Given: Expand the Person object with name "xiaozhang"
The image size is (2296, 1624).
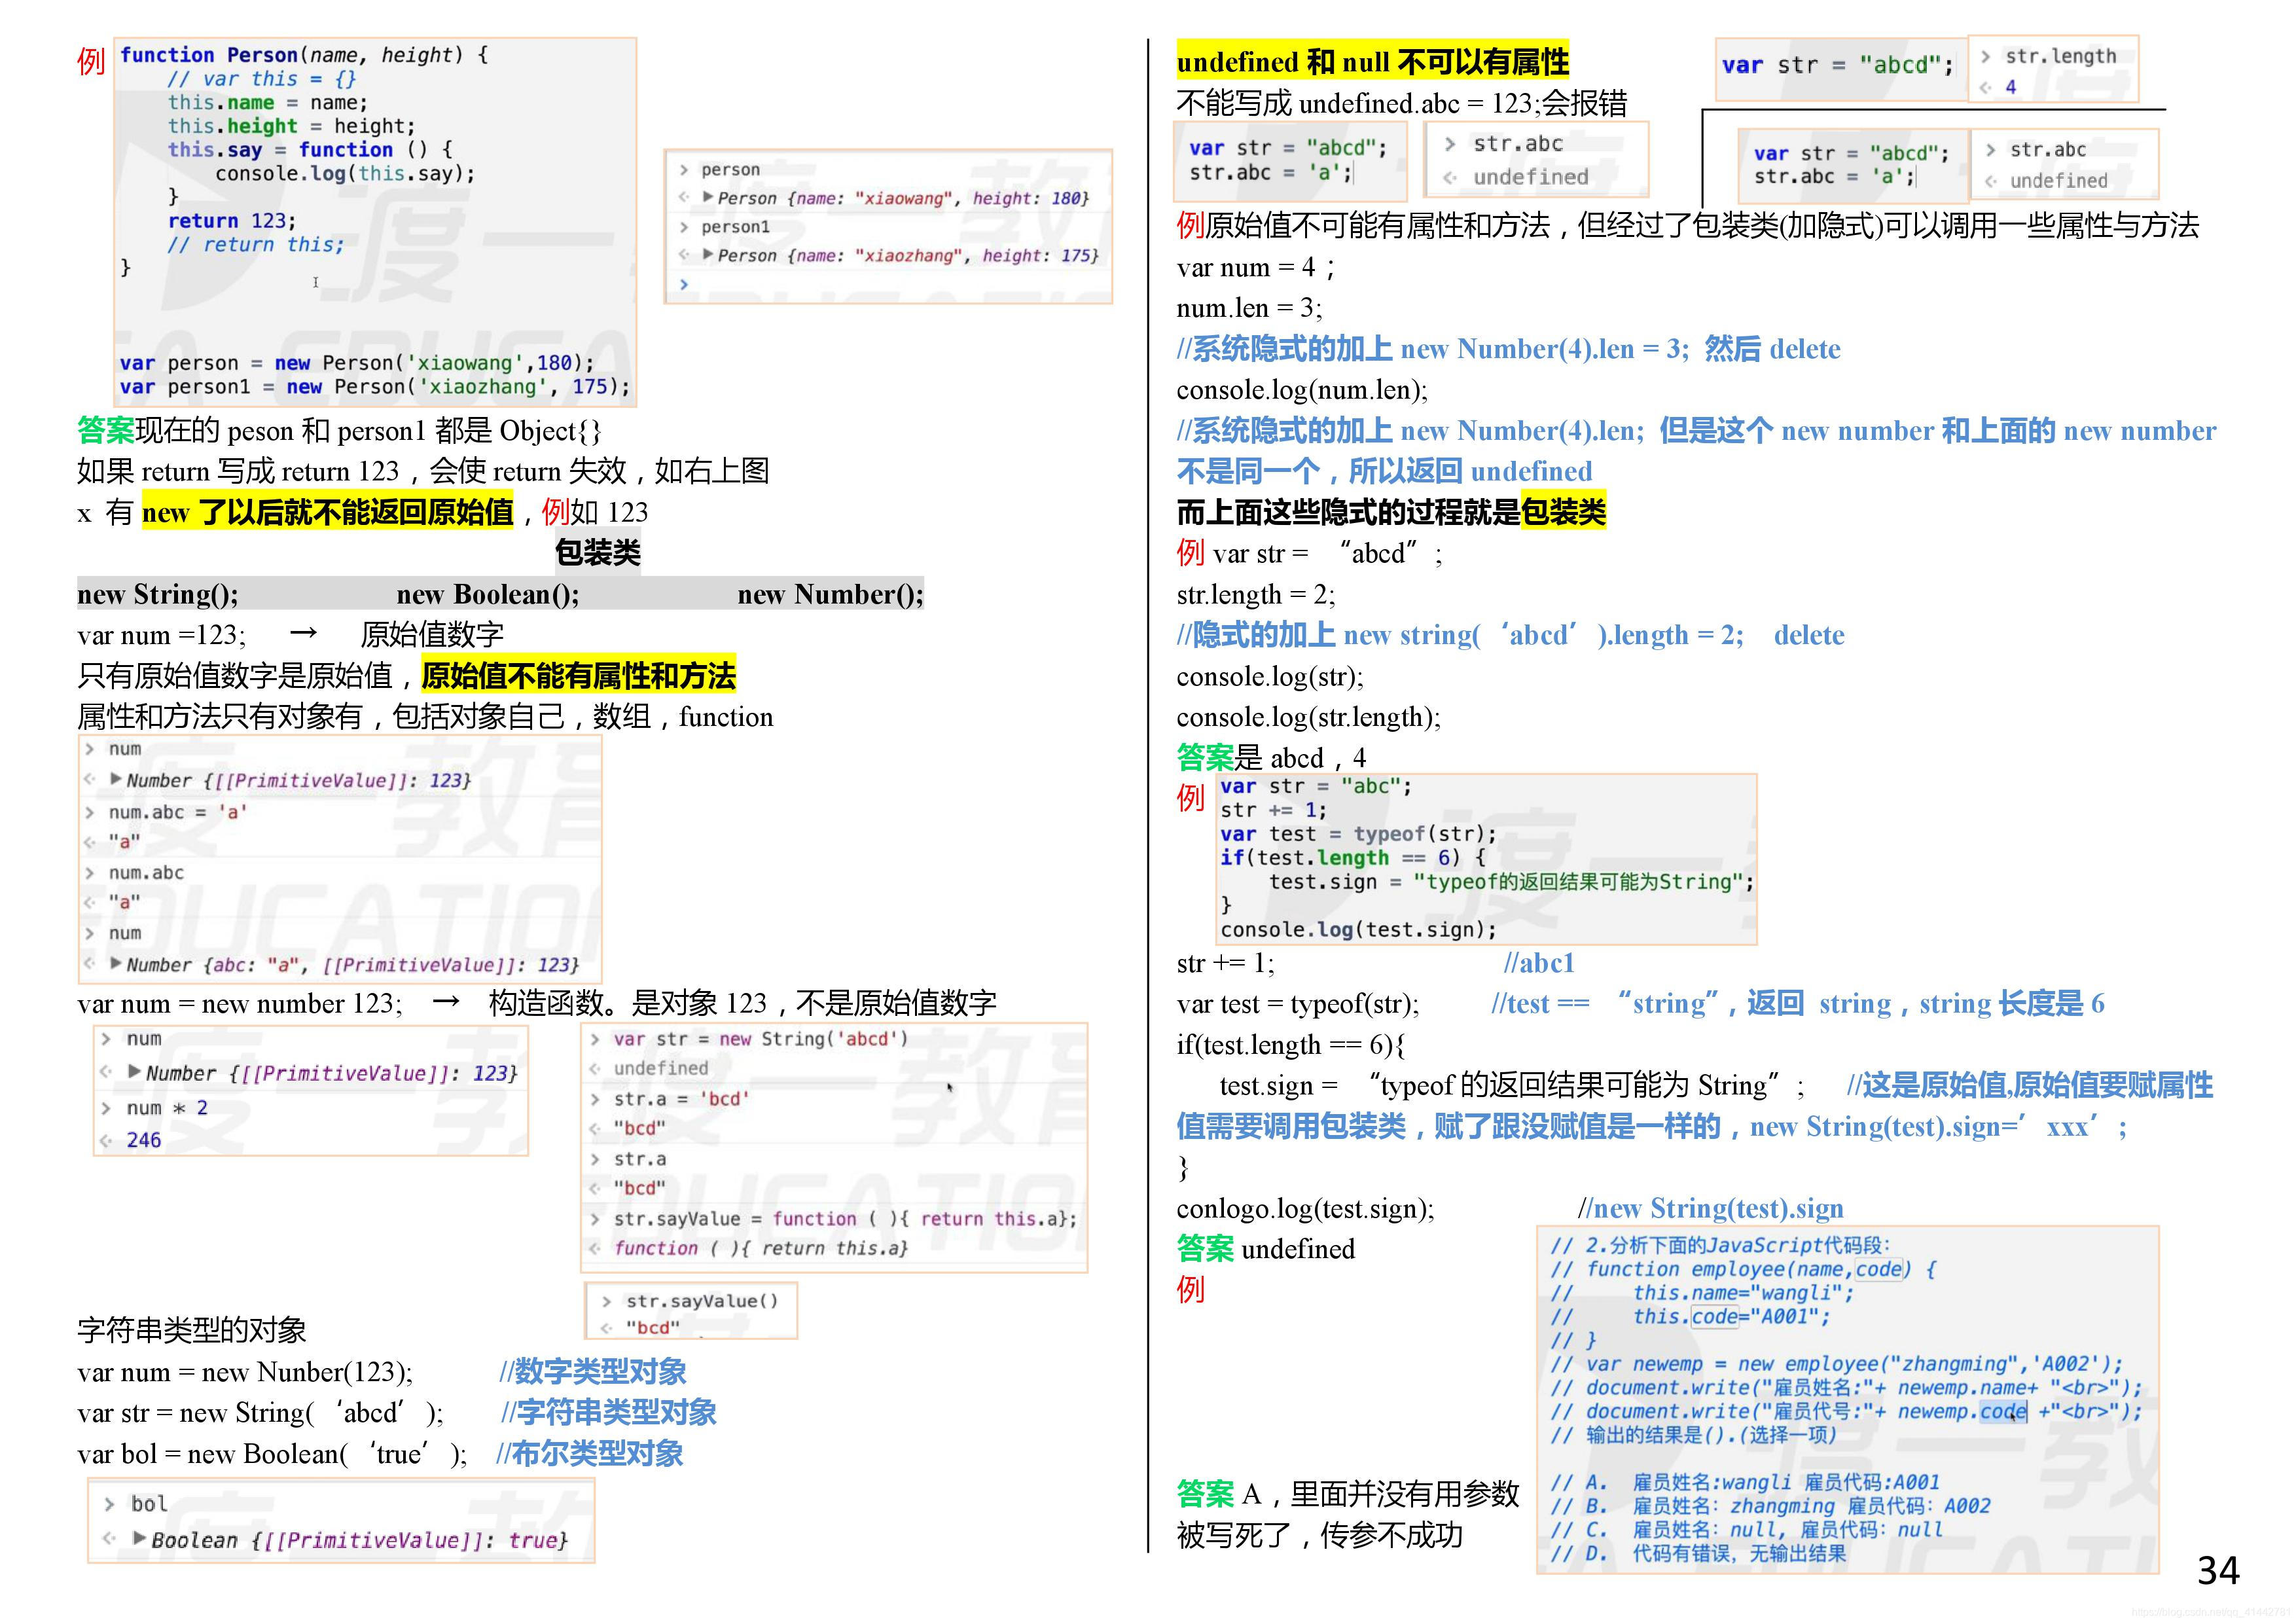Looking at the screenshot, I should 709,255.
